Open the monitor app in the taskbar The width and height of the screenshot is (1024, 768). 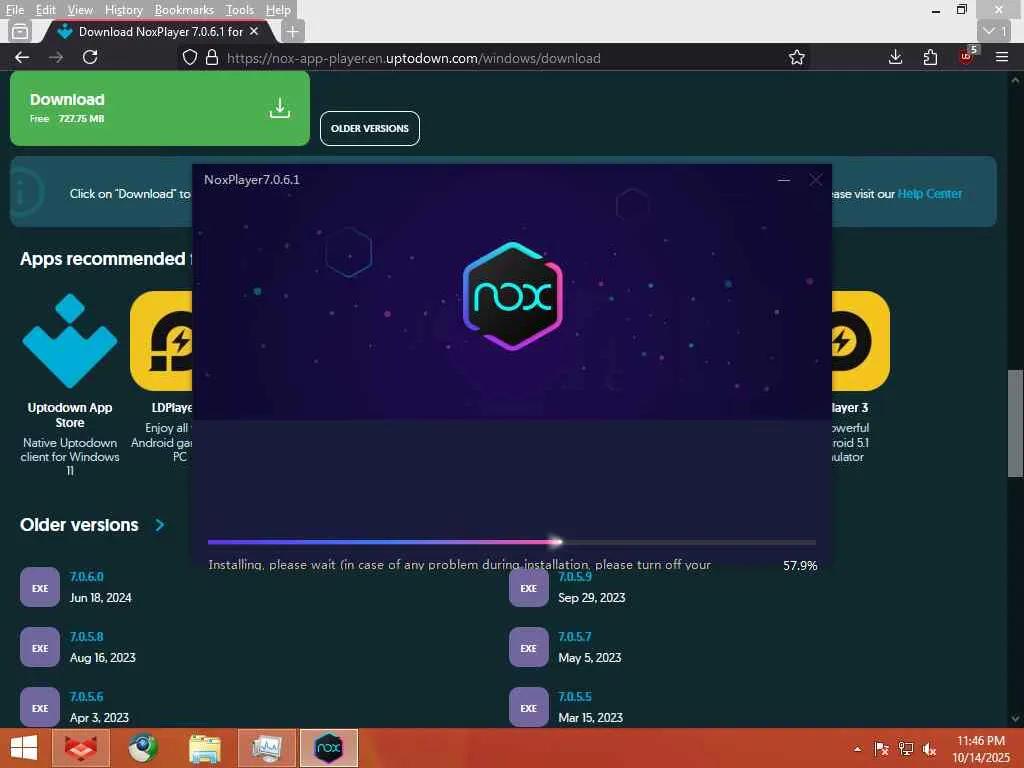pos(266,748)
